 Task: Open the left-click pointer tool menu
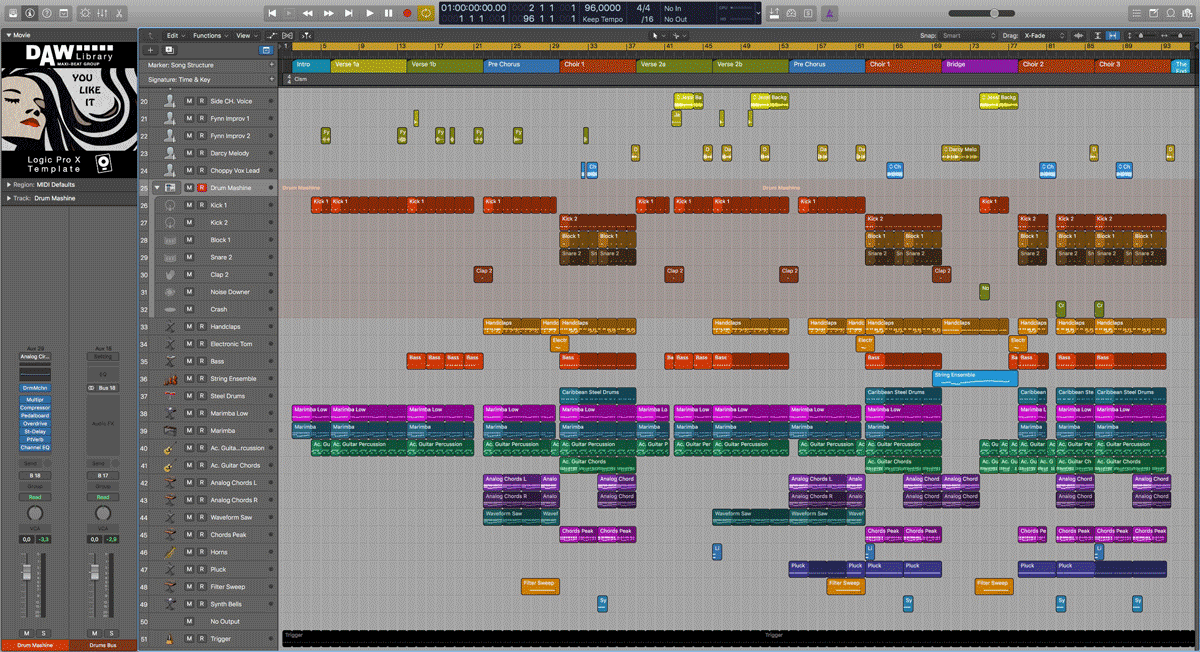tap(659, 35)
